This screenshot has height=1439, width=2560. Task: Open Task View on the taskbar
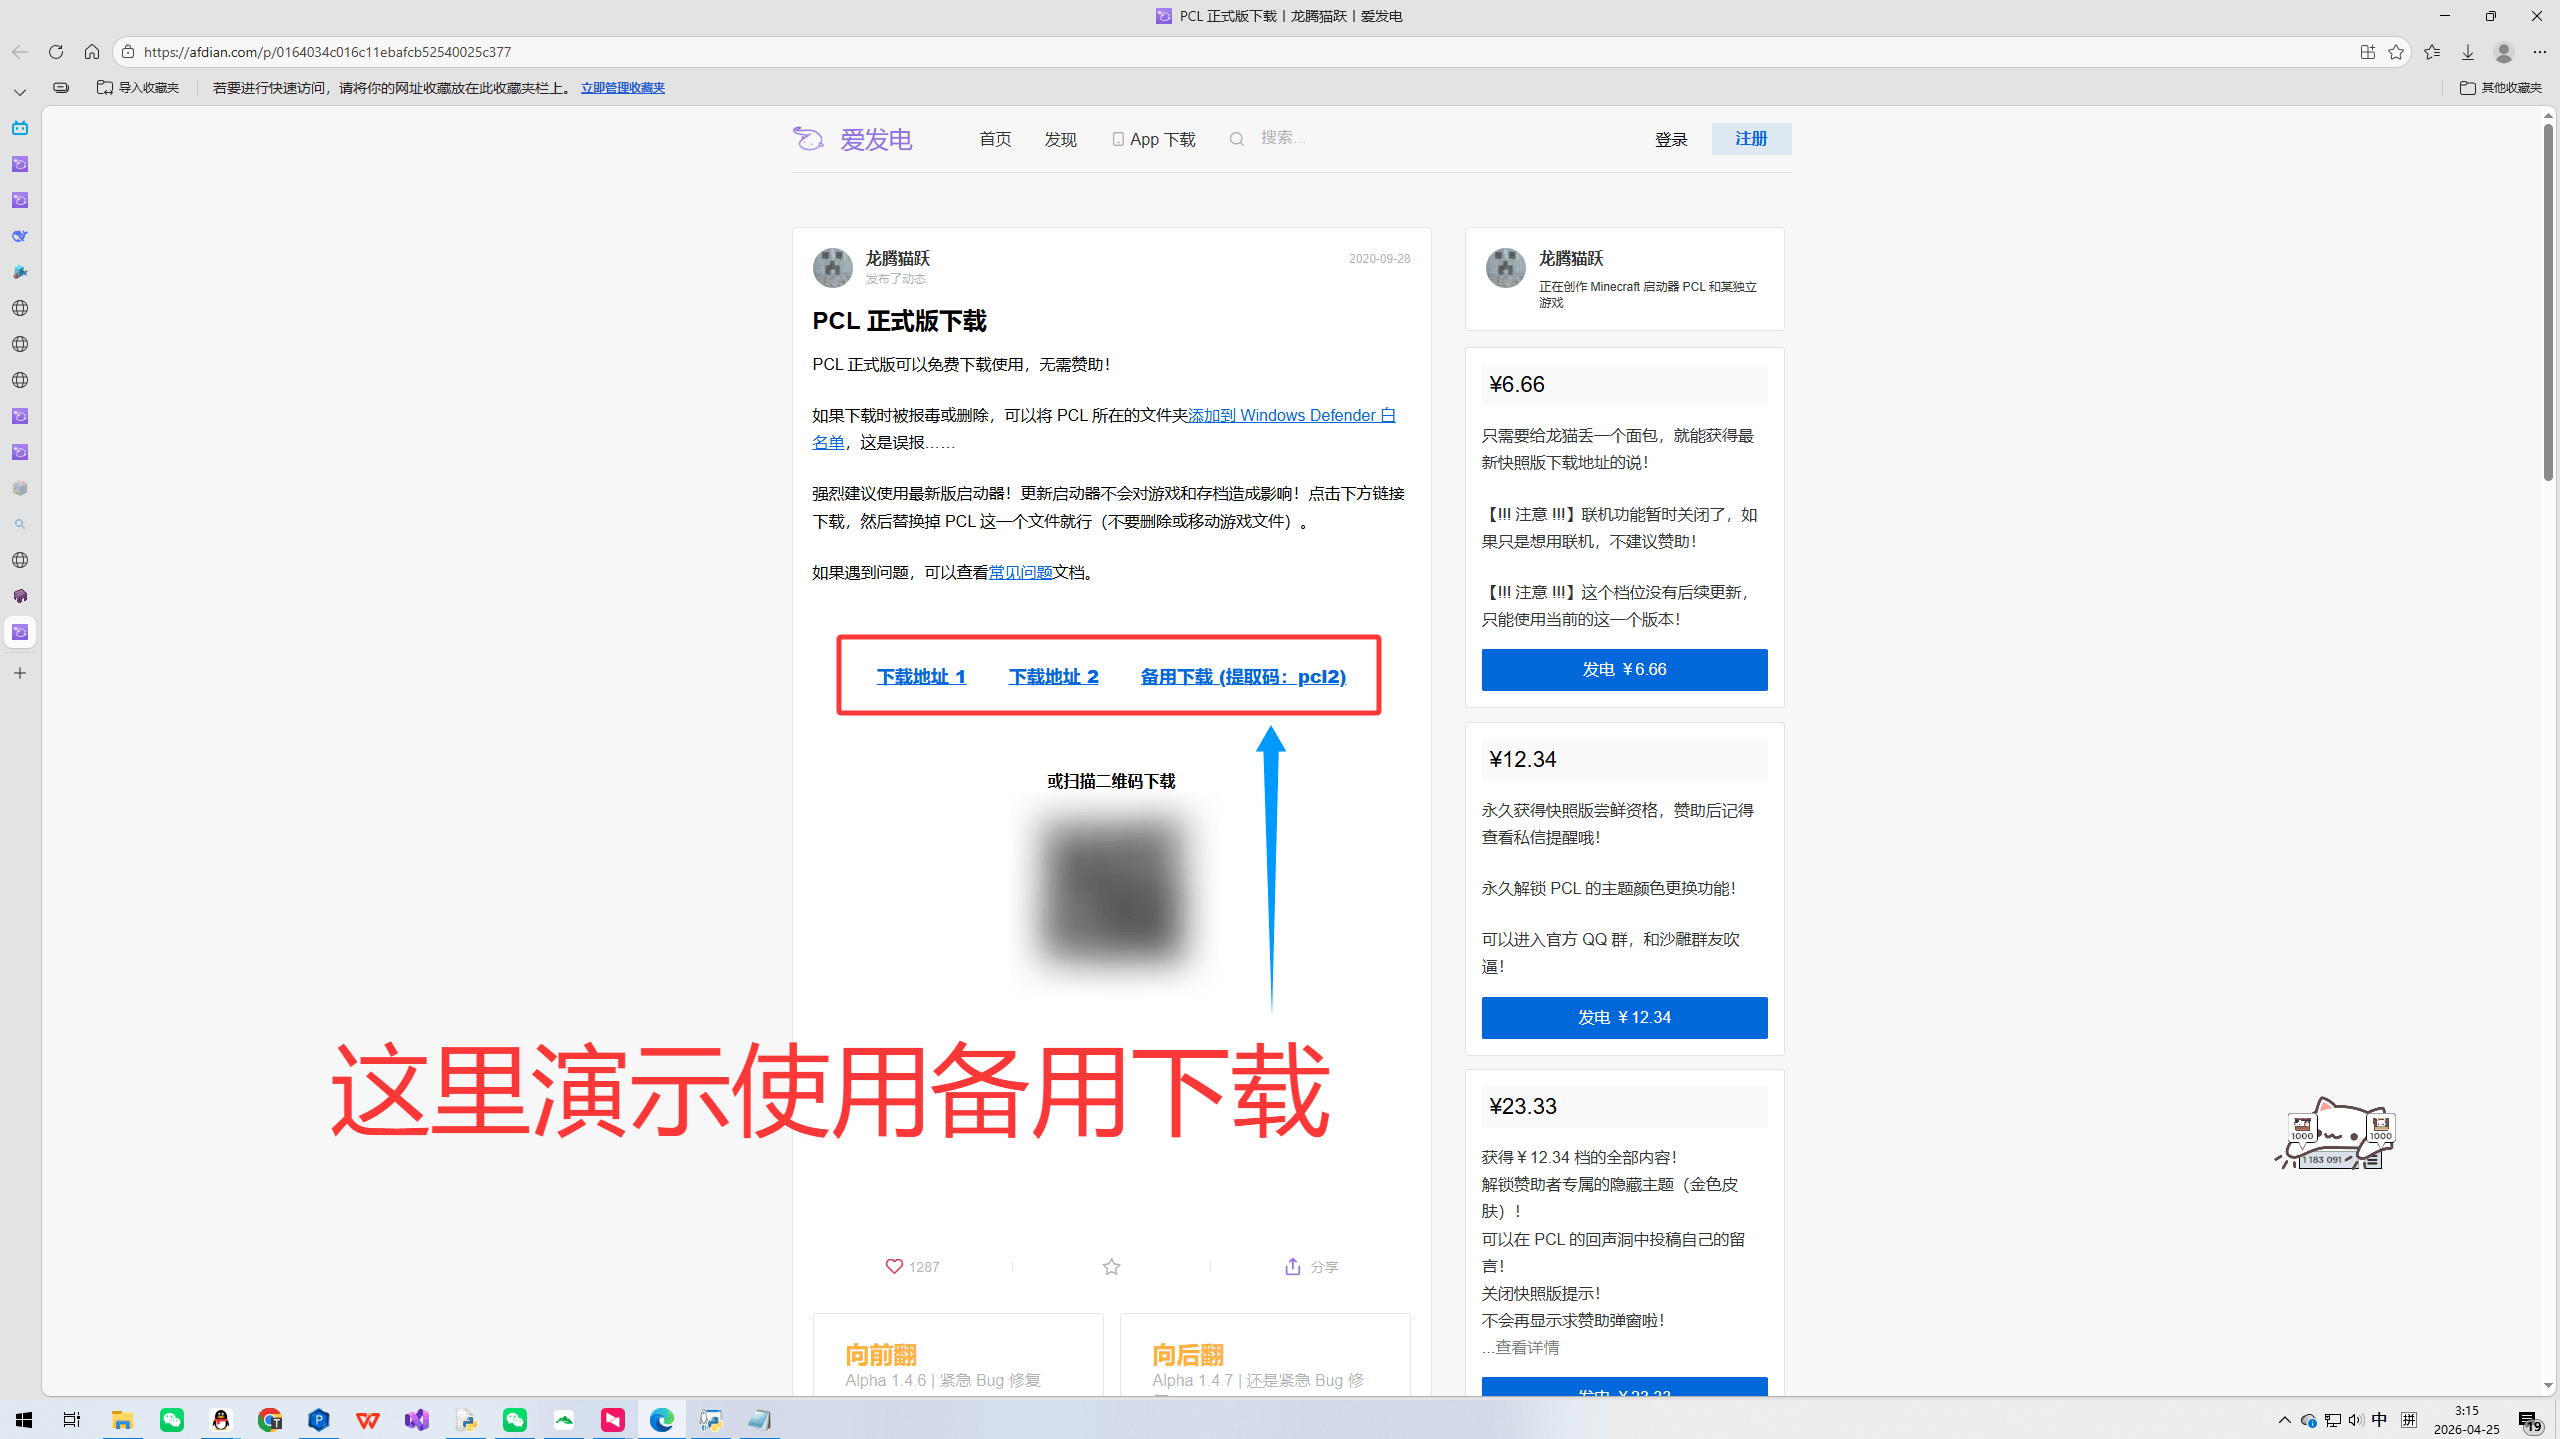72,1420
